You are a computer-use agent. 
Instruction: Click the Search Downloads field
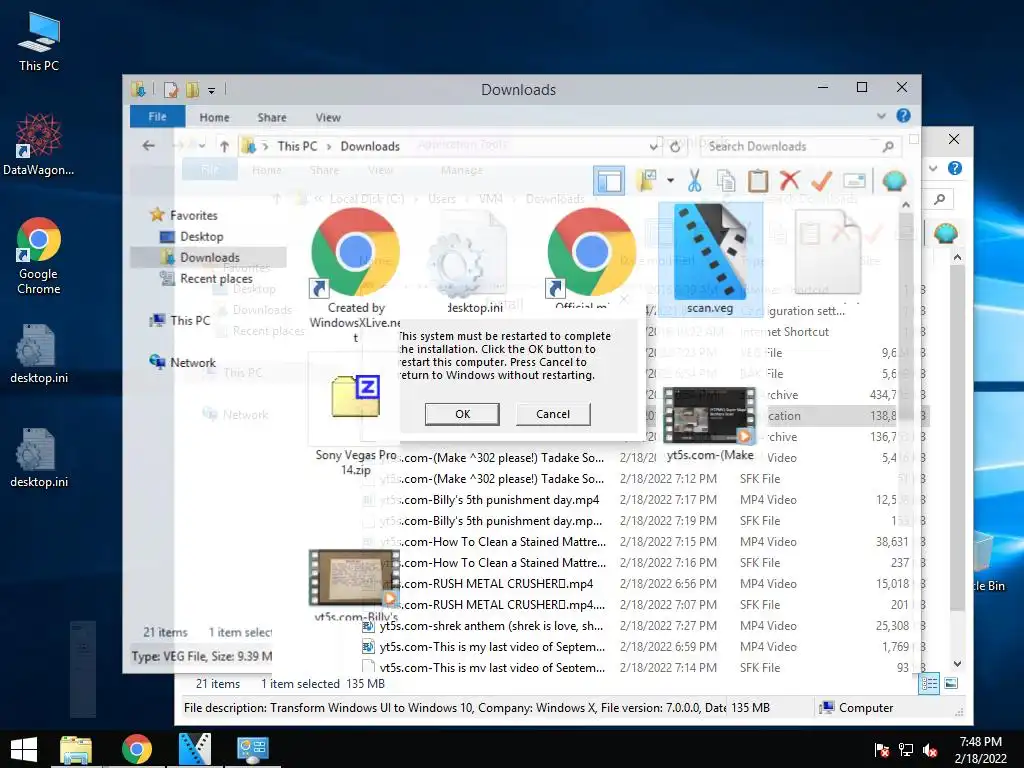pyautogui.click(x=801, y=146)
